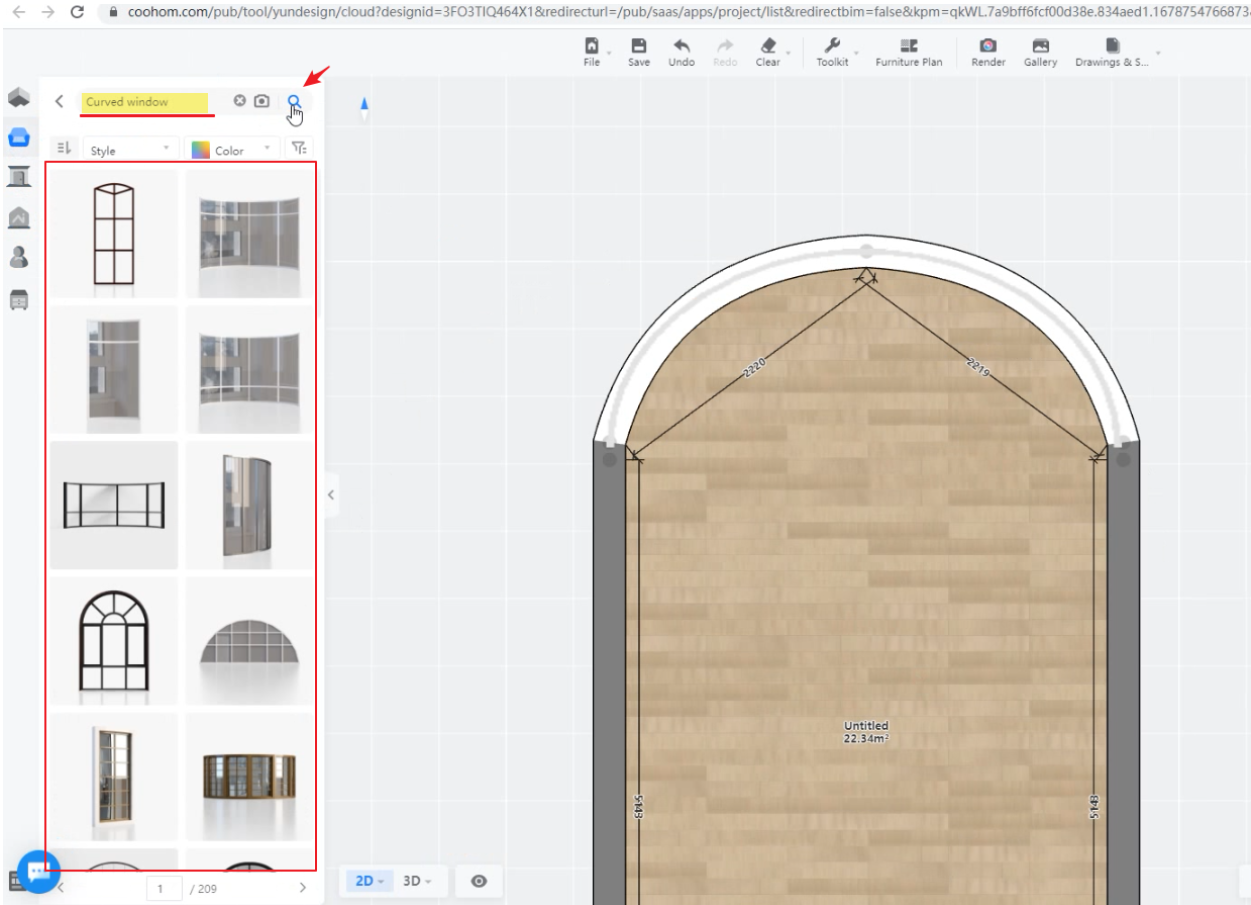The image size is (1251, 905).
Task: Clear the search text with X icon
Action: click(x=240, y=101)
